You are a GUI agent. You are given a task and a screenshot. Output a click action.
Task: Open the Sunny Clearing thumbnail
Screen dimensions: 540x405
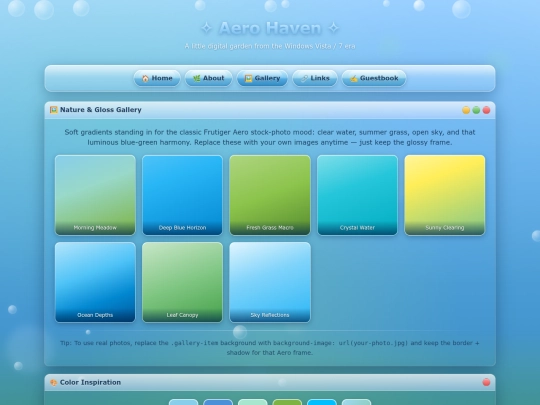click(445, 195)
